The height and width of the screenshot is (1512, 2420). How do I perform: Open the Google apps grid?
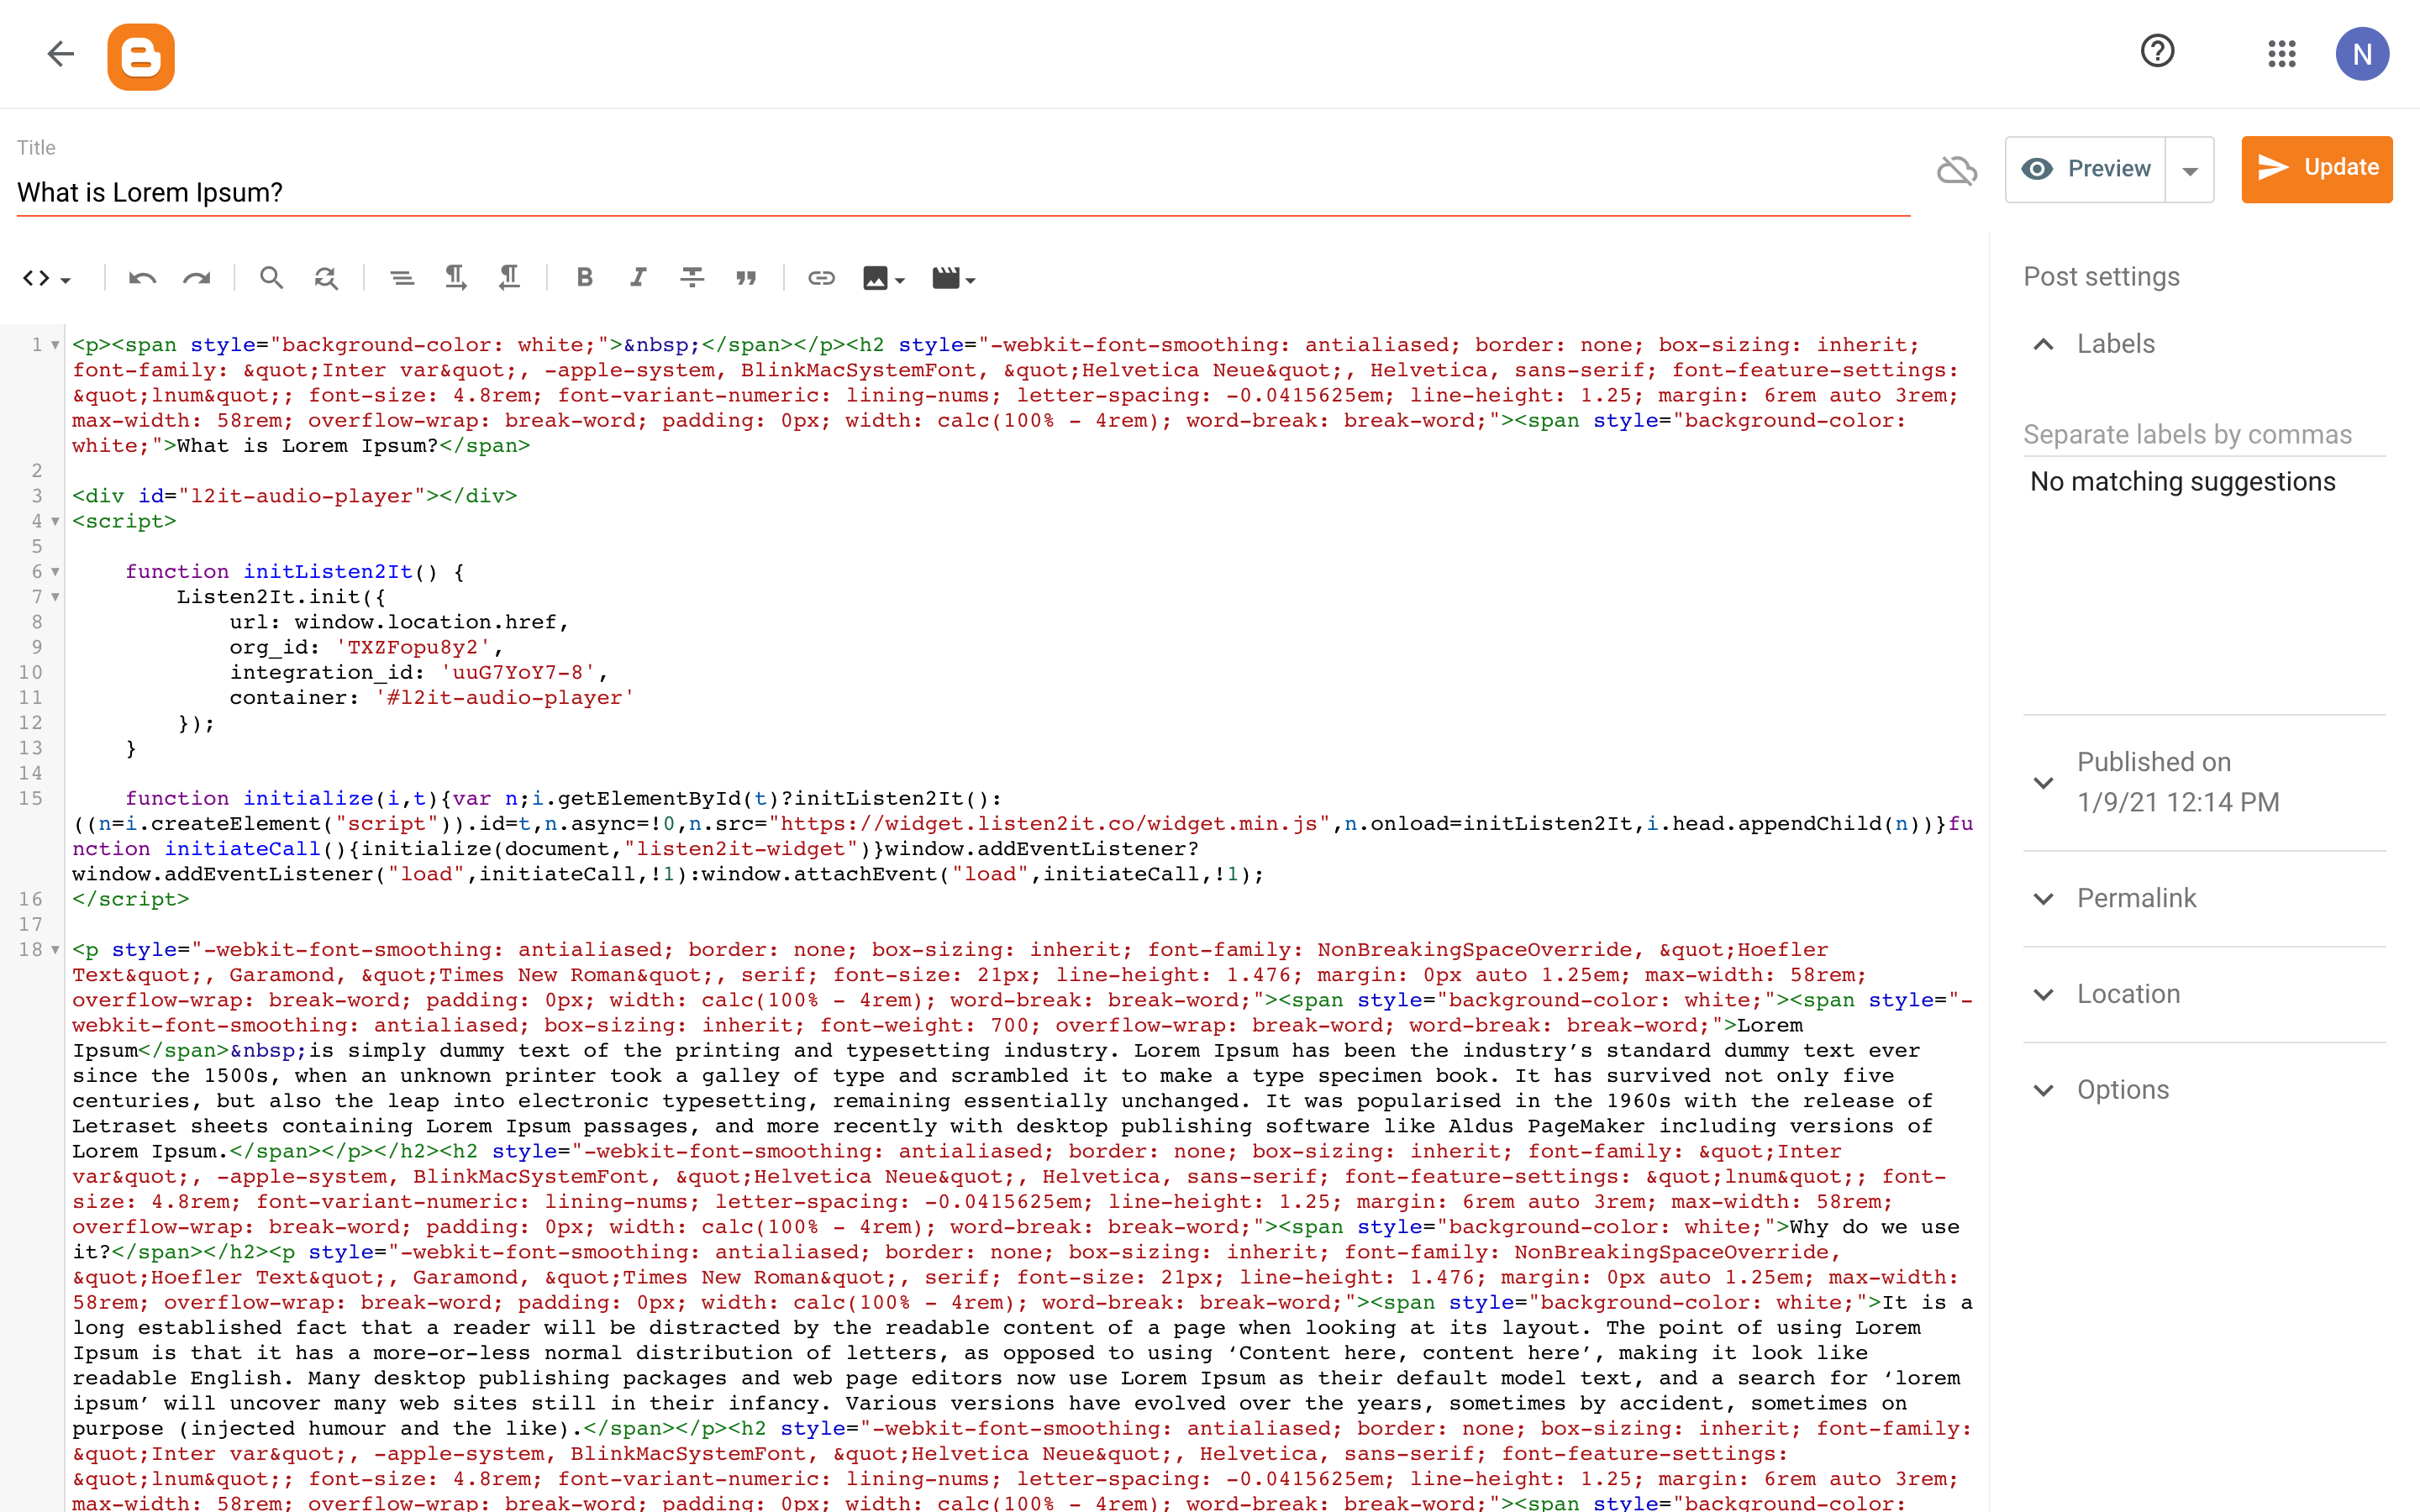coord(2282,54)
